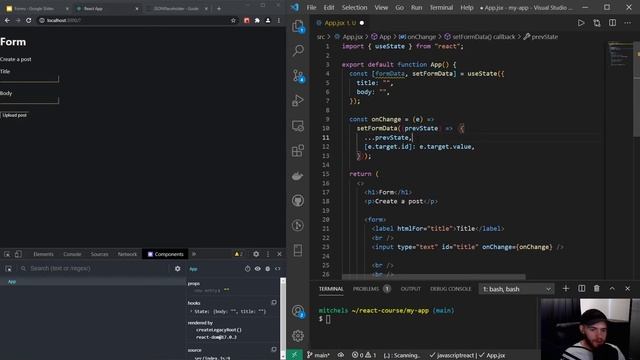This screenshot has width=640, height=360.
Task: Click the DevTools warnings badge
Action: 238,254
